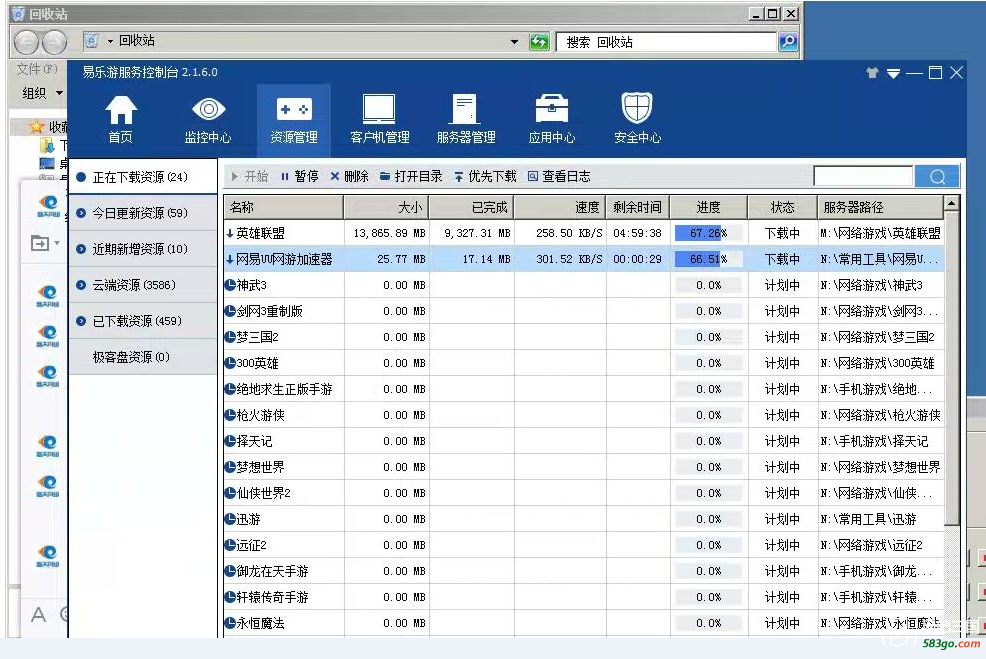Image resolution: width=986 pixels, height=659 pixels.
Task: Sort by 已完成 column header
Action: (472, 207)
